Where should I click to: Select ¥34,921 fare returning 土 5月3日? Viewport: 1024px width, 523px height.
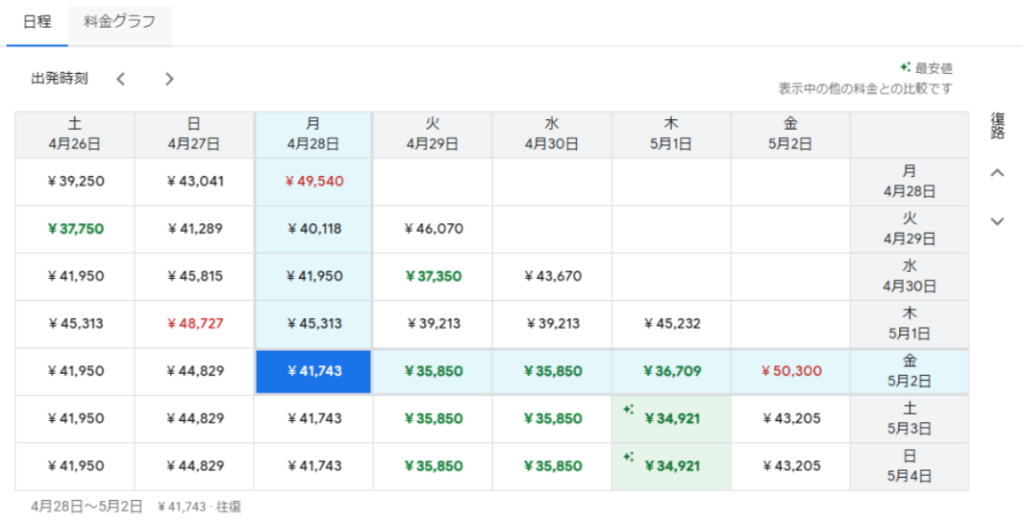671,419
